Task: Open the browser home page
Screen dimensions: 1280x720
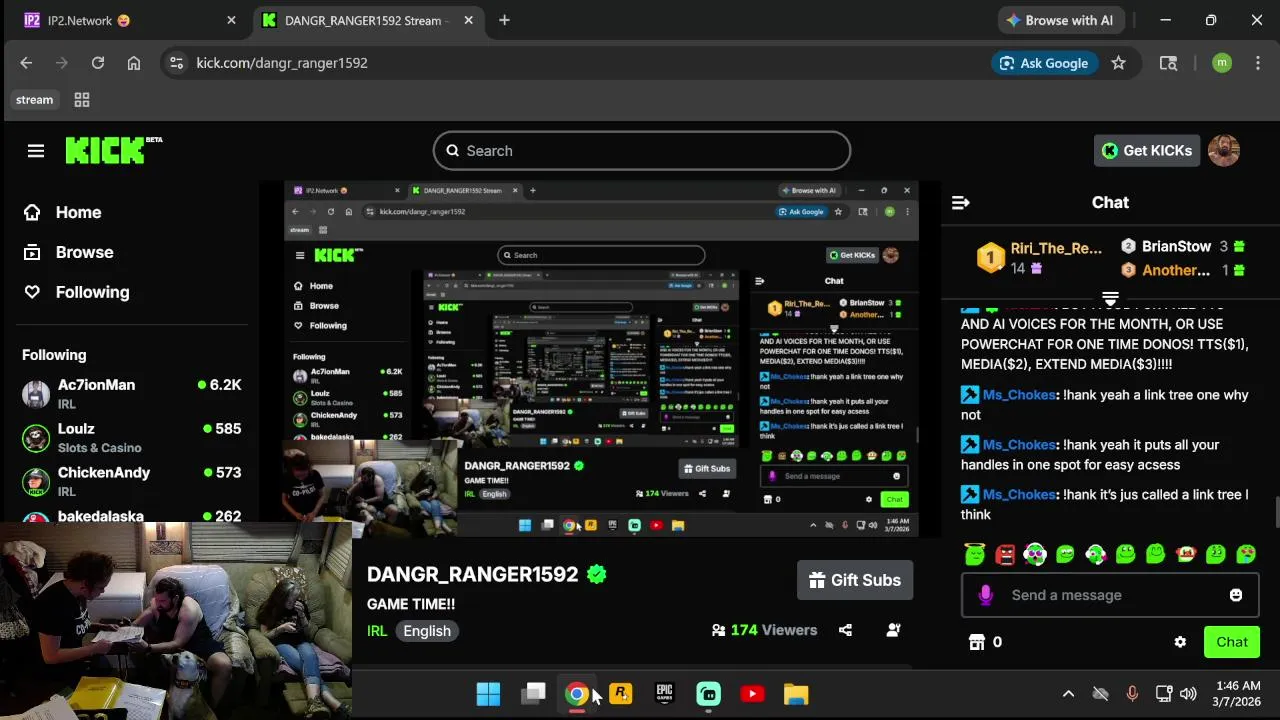Action: click(134, 63)
